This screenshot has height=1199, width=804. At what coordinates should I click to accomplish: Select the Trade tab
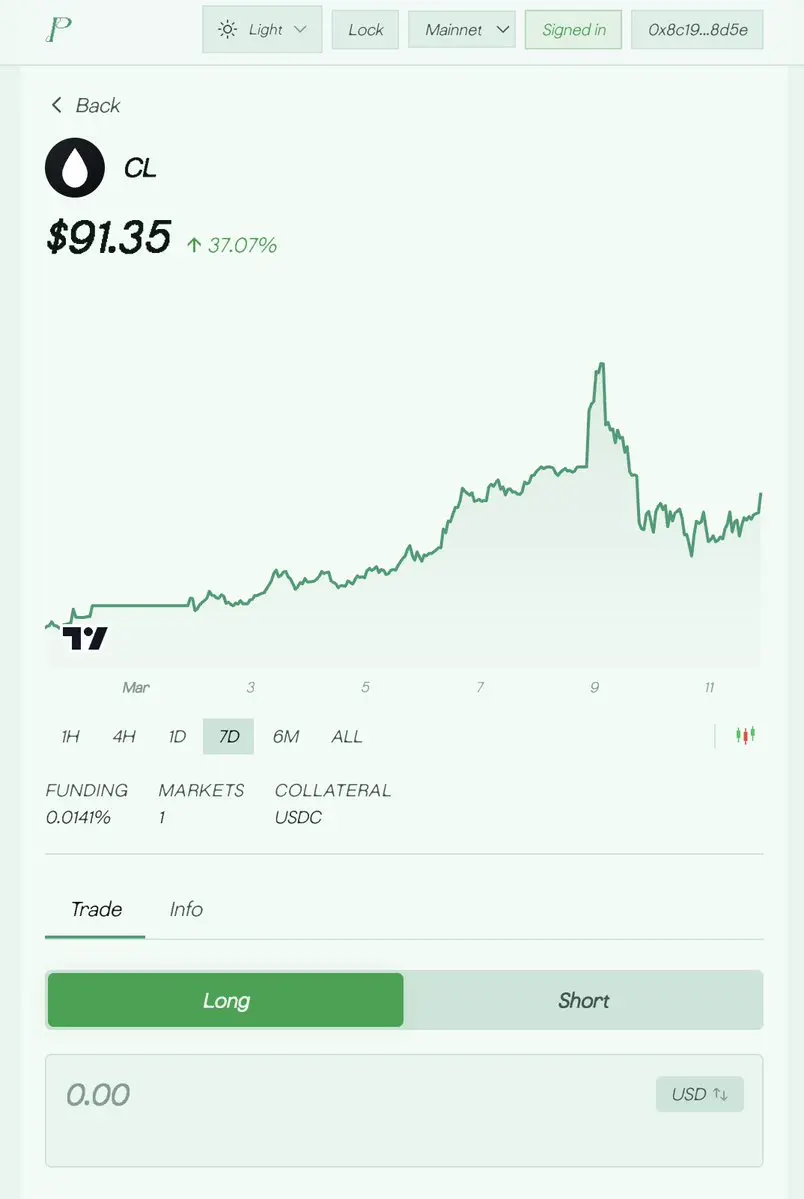[96, 909]
